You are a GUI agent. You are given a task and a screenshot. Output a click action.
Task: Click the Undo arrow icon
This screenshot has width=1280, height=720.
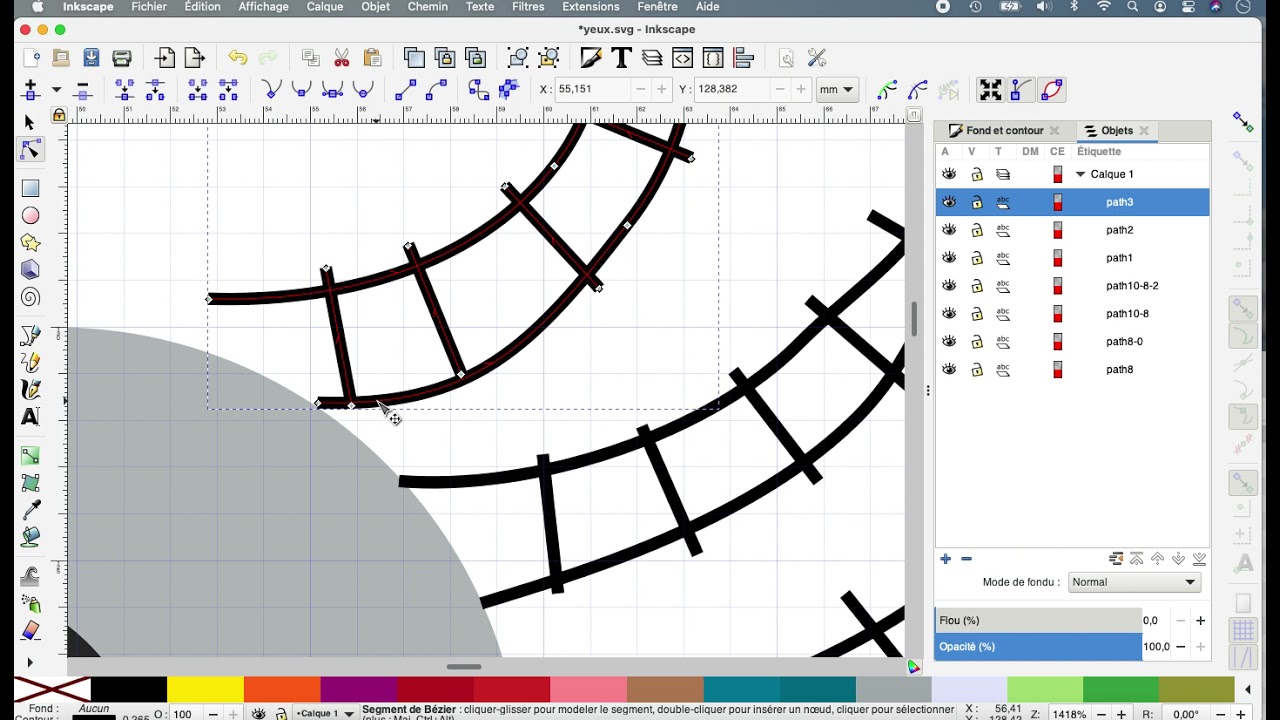click(x=237, y=58)
